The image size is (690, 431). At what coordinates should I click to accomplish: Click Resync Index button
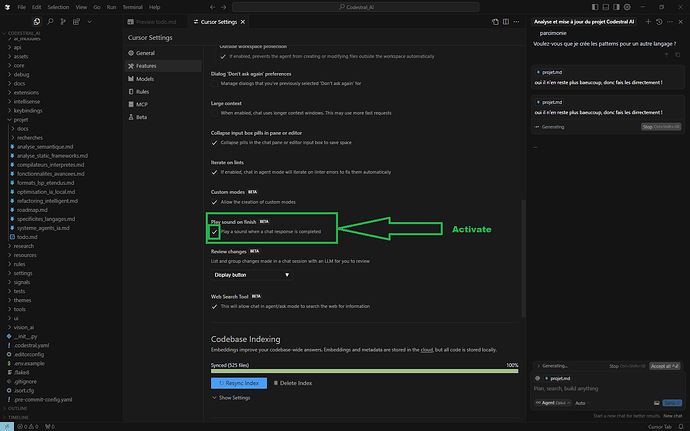(x=239, y=383)
